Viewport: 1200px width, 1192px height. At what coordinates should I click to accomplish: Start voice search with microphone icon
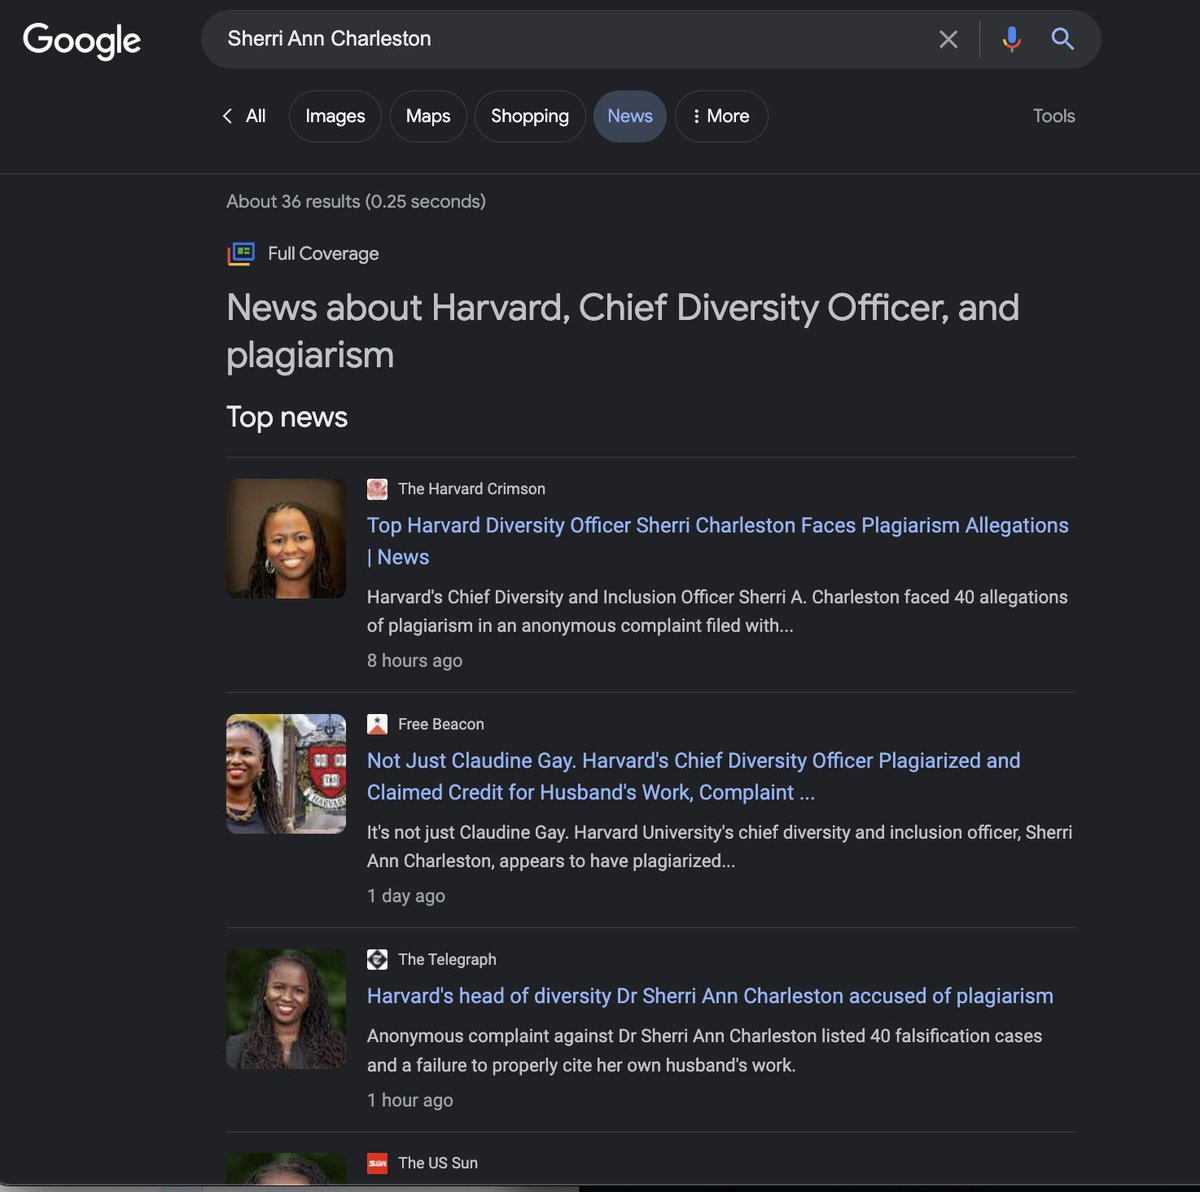(x=1012, y=39)
